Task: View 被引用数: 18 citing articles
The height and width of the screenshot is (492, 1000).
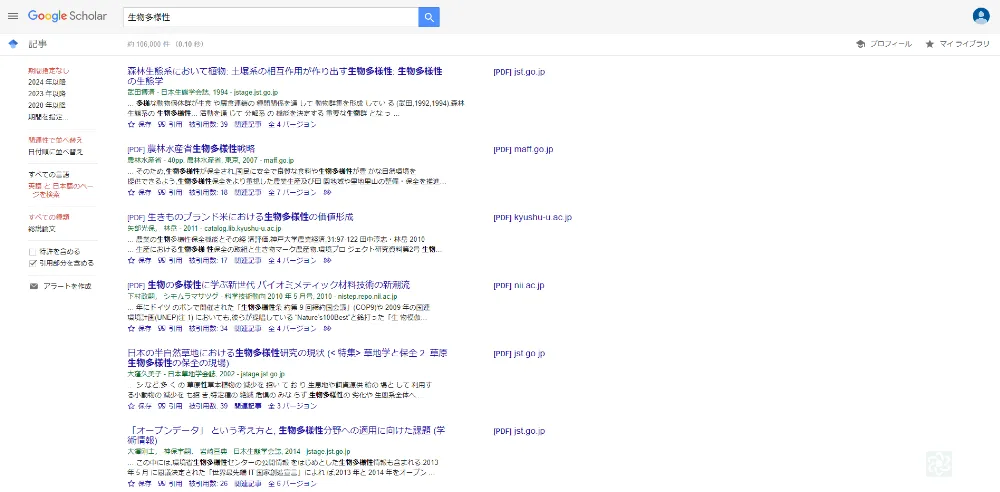Action: pyautogui.click(x=209, y=192)
